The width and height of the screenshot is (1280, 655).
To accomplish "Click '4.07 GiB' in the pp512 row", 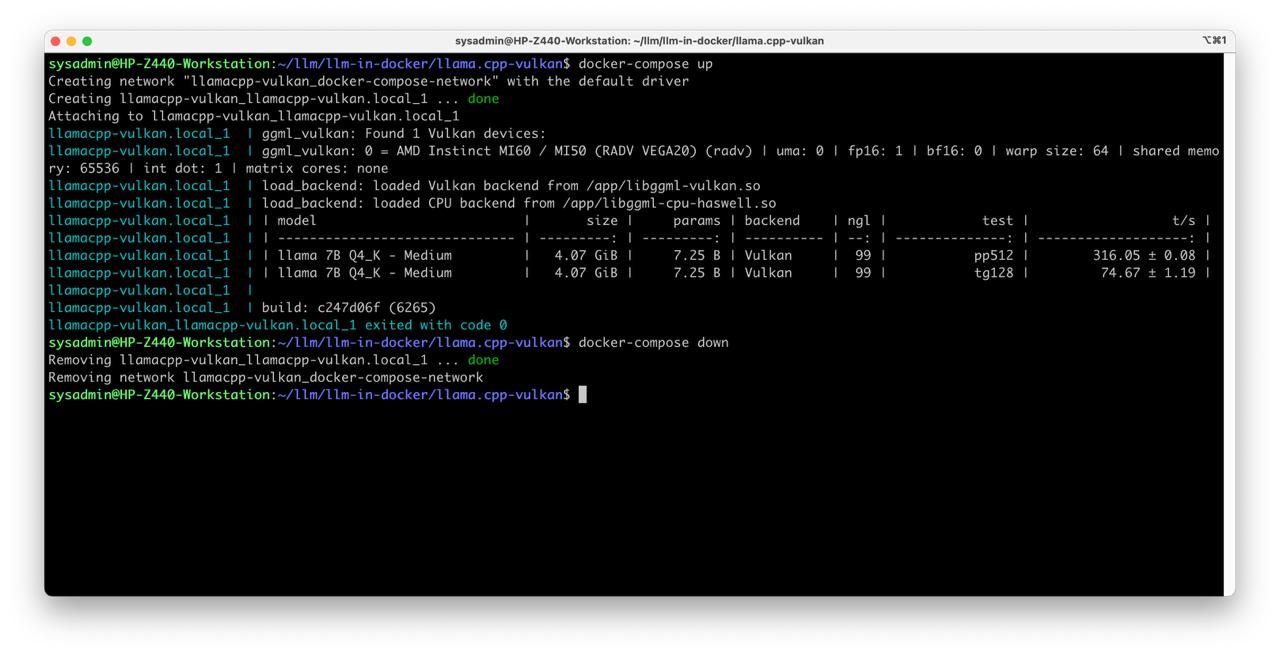I will 586,256.
